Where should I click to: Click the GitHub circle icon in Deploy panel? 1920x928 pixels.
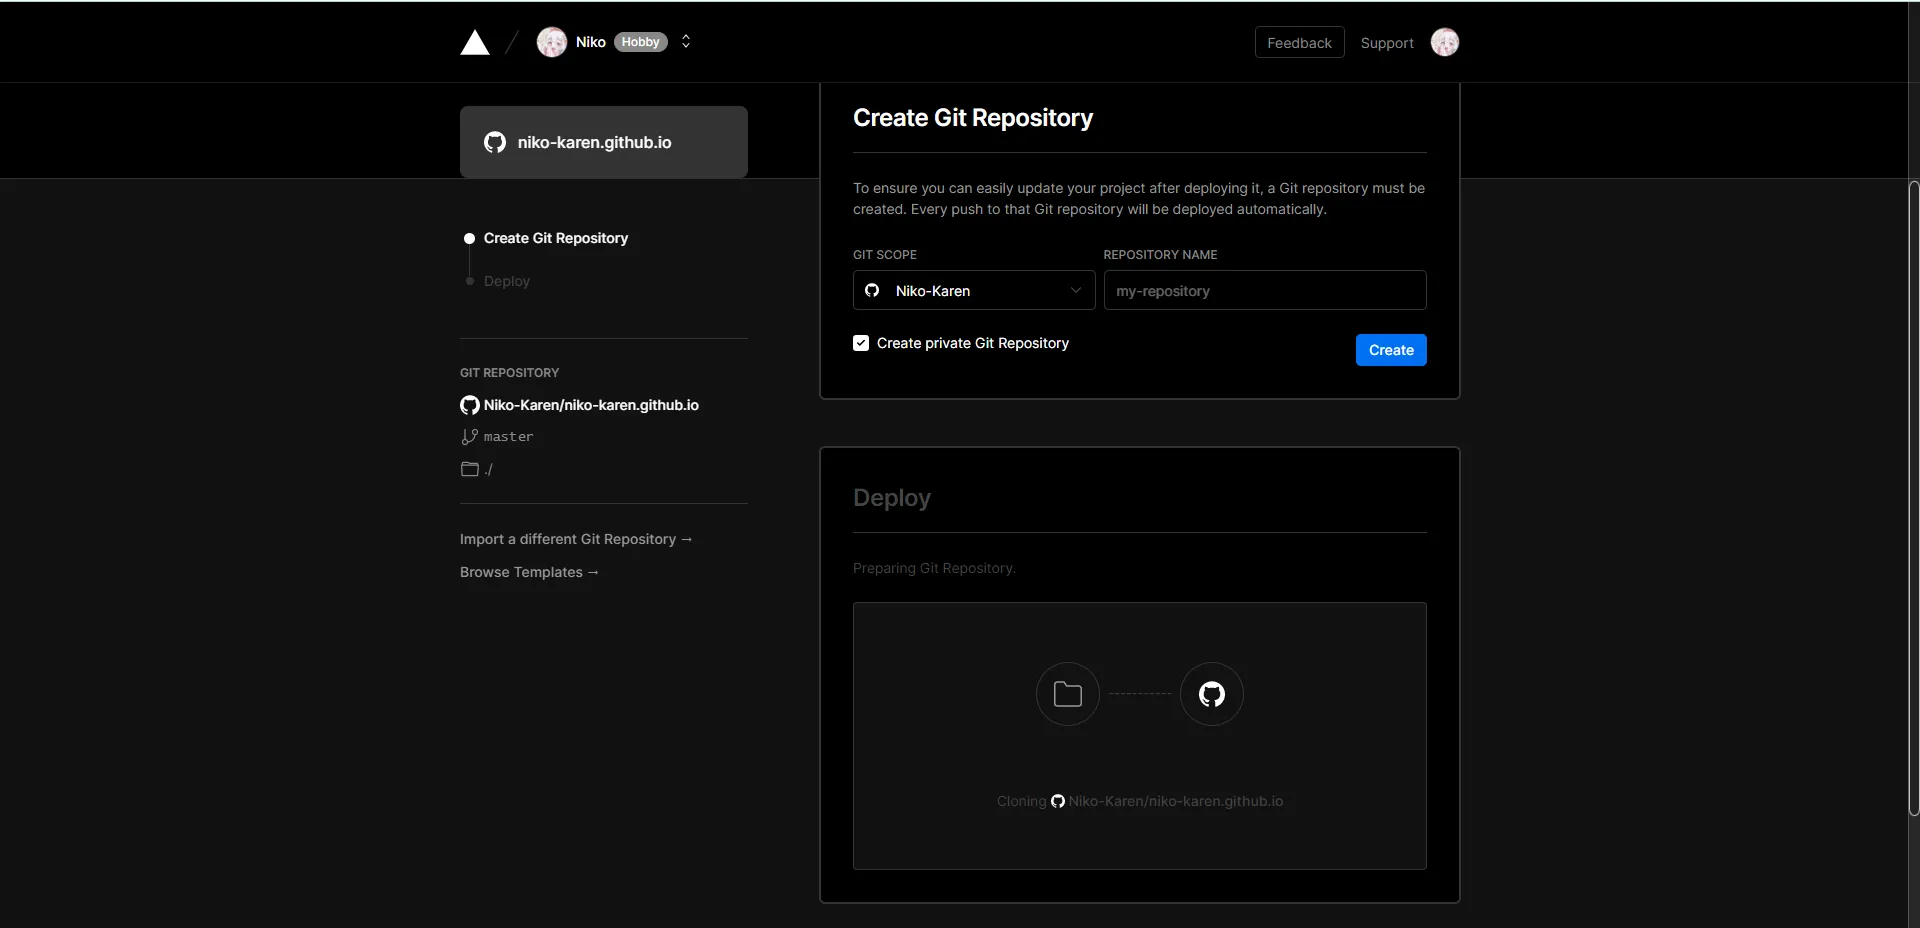(1212, 694)
